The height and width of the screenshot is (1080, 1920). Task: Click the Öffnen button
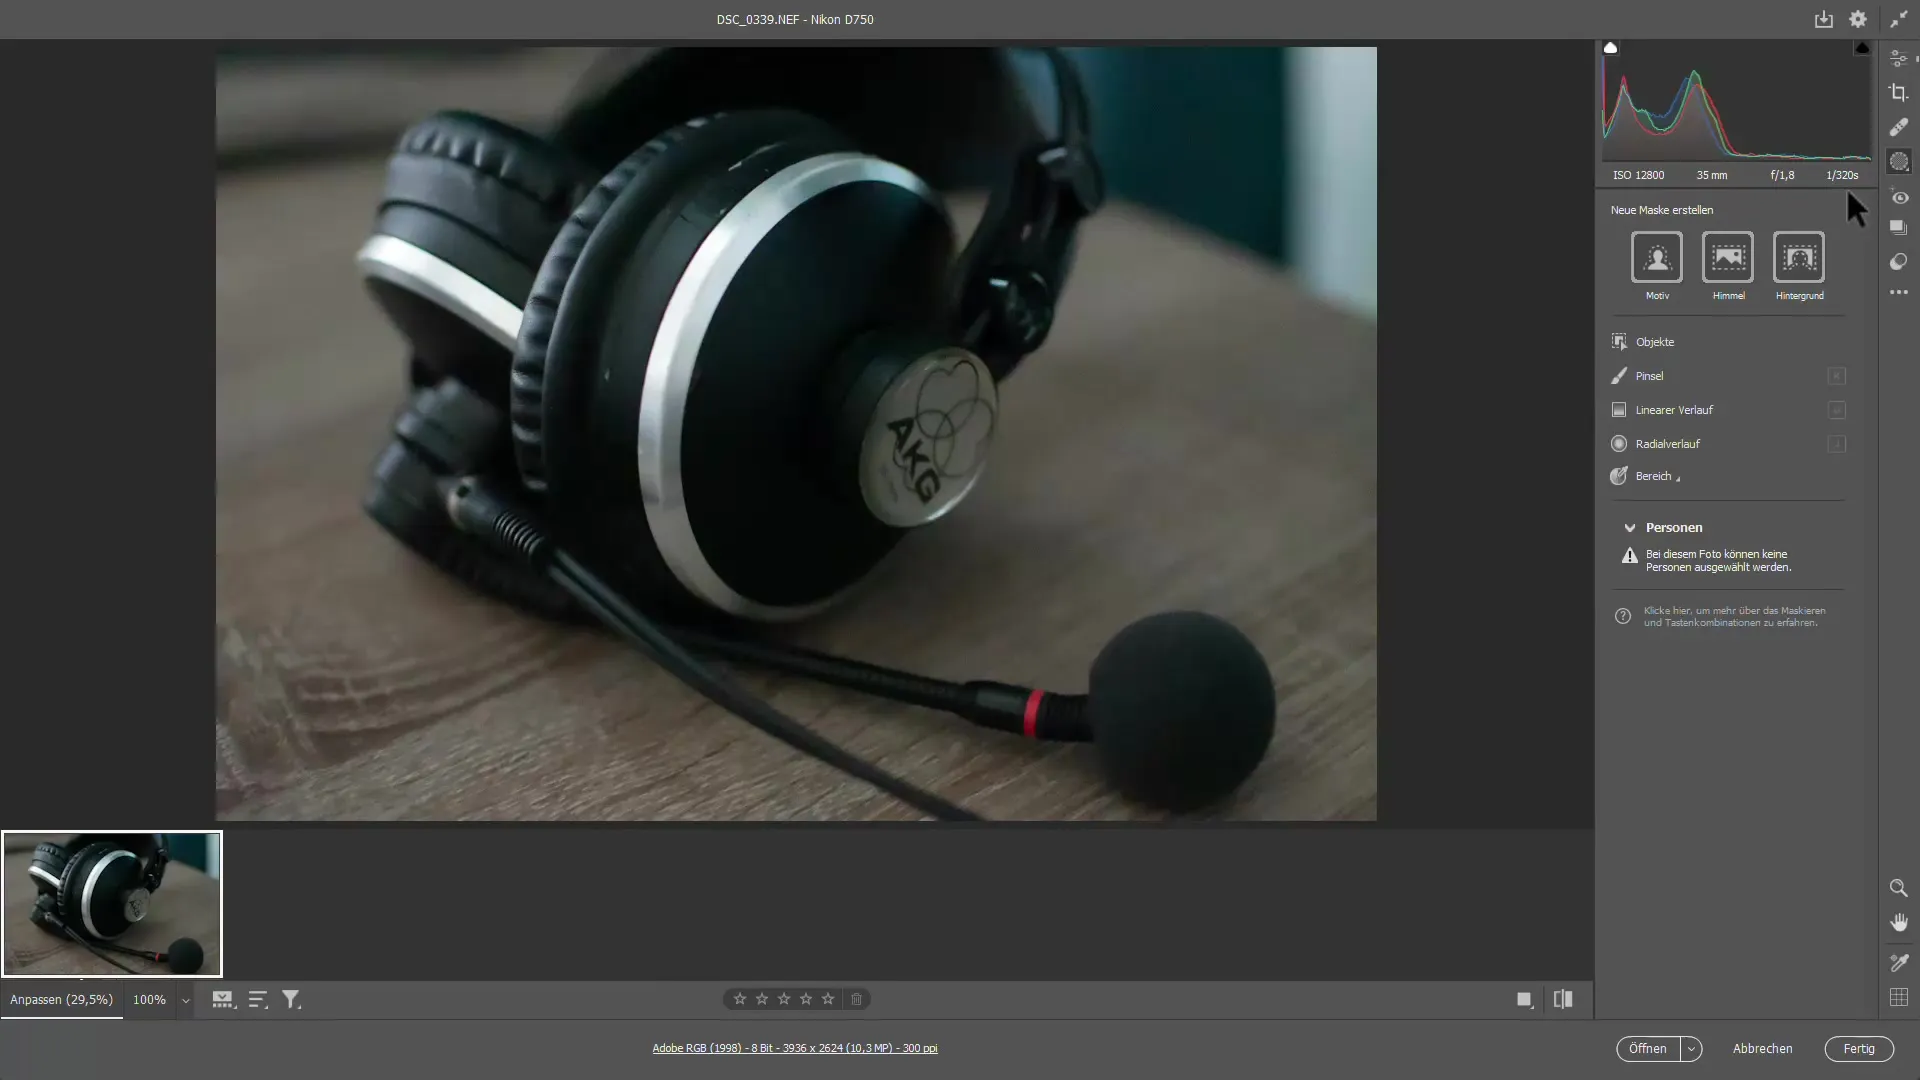pos(1647,1049)
